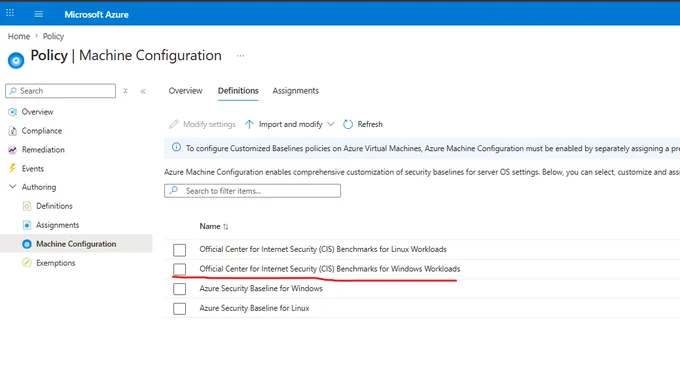
Task: Check Azure Security Baseline for Windows box
Action: 180,289
